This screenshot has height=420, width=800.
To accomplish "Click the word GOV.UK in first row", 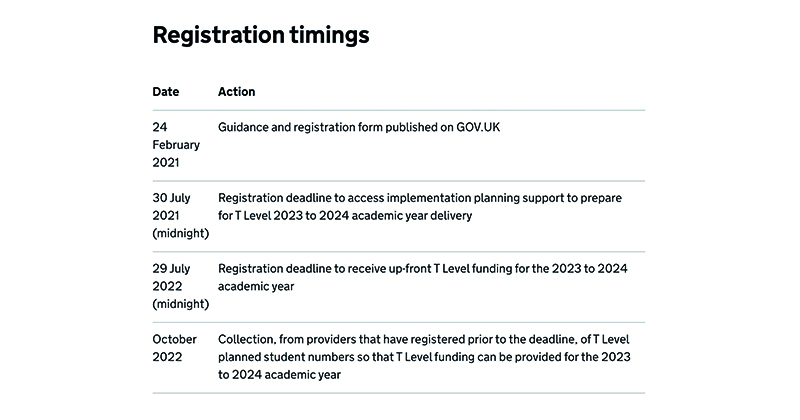I will [x=478, y=127].
